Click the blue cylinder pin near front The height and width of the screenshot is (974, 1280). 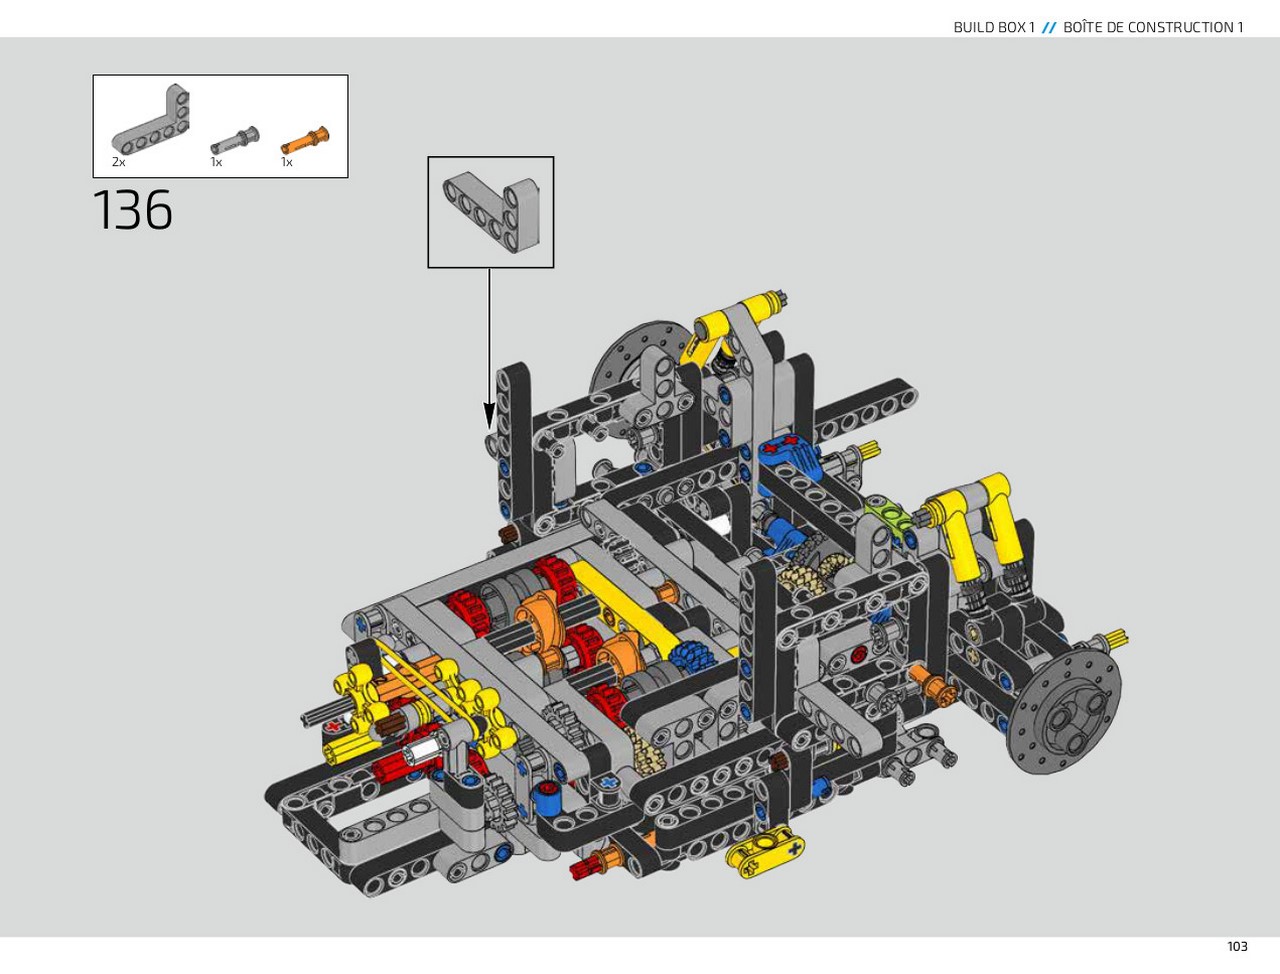point(548,798)
